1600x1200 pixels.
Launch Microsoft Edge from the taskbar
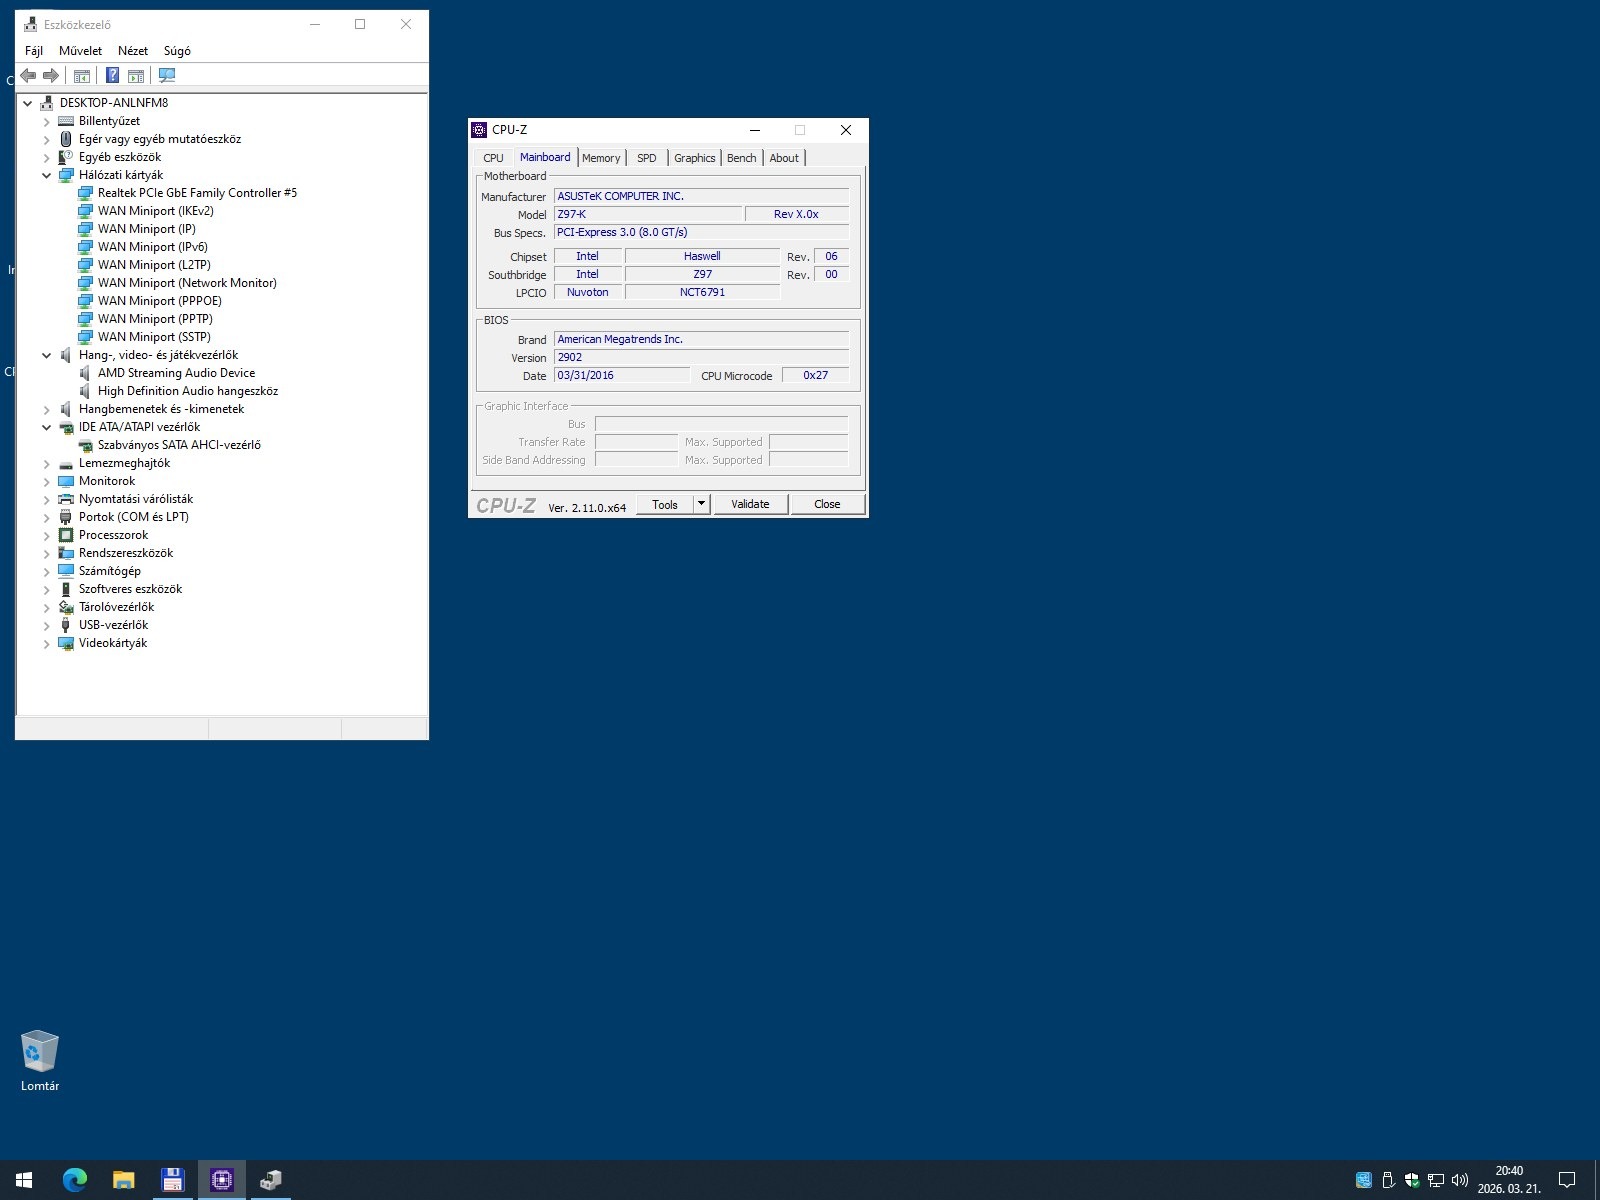pos(74,1180)
